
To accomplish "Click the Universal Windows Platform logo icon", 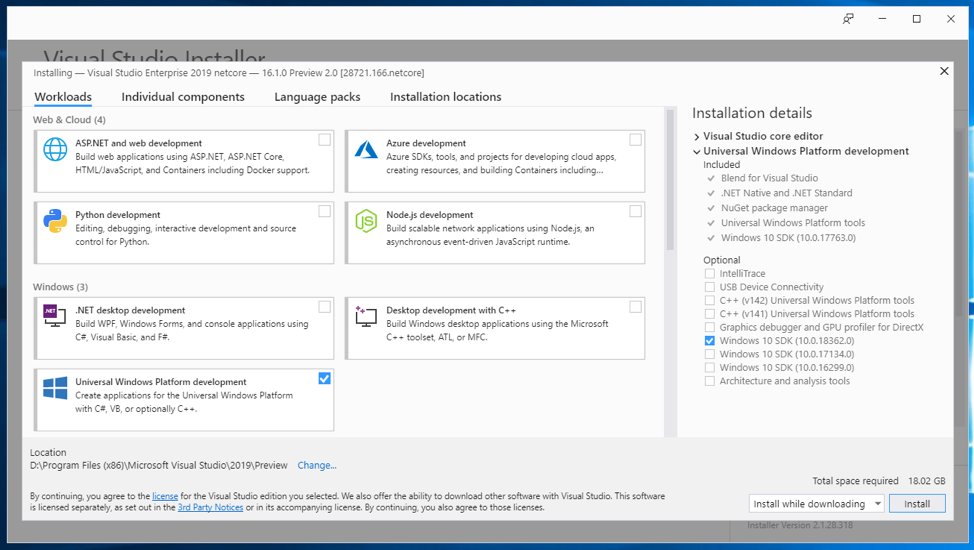I will click(55, 388).
